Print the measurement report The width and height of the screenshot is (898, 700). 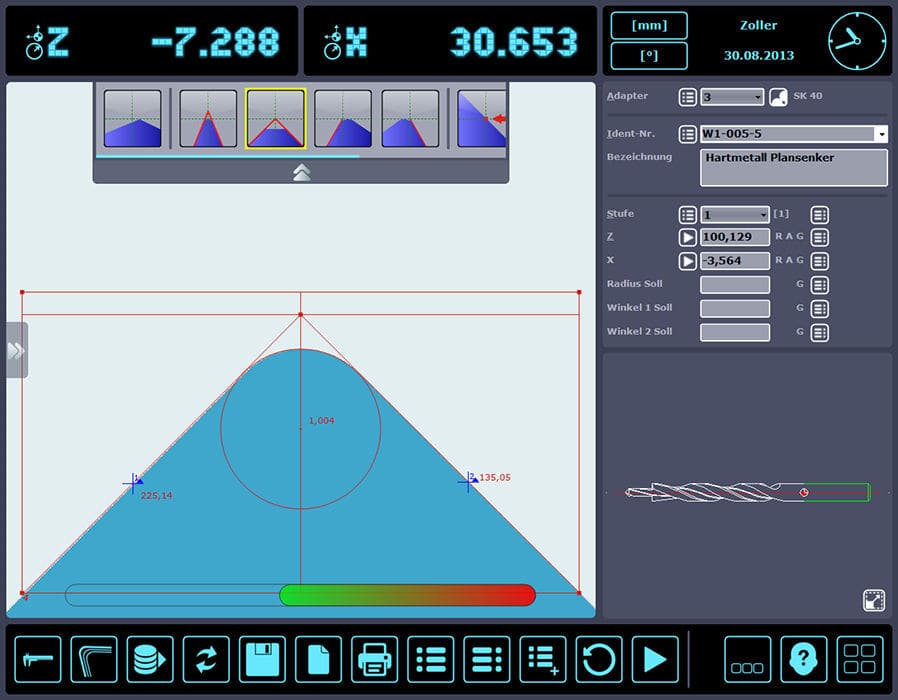pyautogui.click(x=373, y=658)
